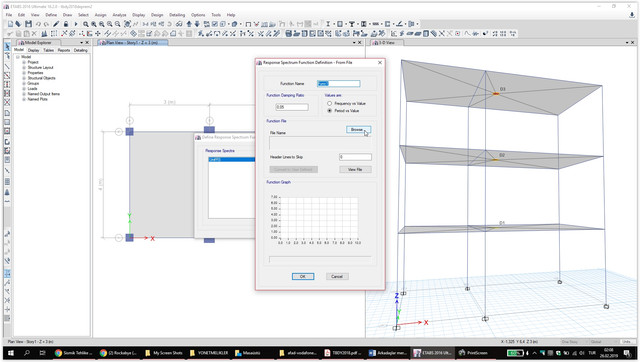Viewport: 640px width, 362px height.
Task: Switch to Detailing tab in Model Explorer
Action: click(x=80, y=50)
